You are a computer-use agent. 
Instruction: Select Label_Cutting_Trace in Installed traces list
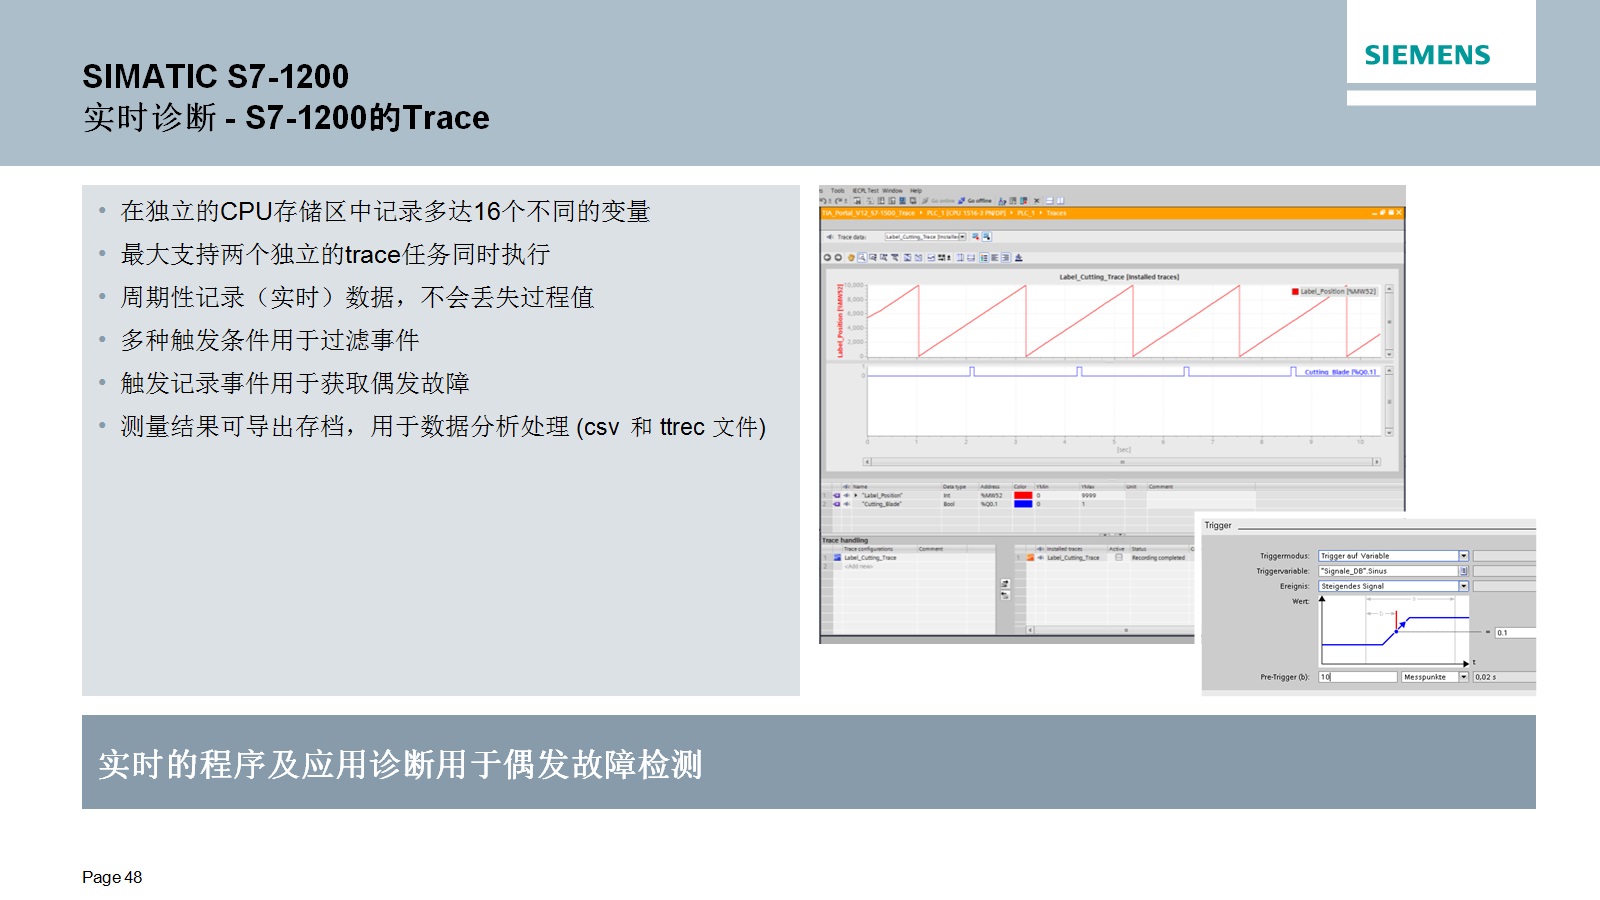pyautogui.click(x=1073, y=558)
